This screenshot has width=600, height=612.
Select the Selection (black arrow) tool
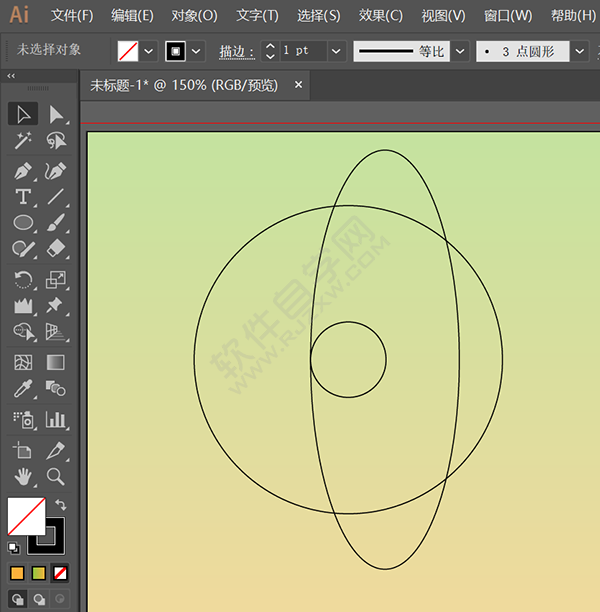pyautogui.click(x=23, y=114)
